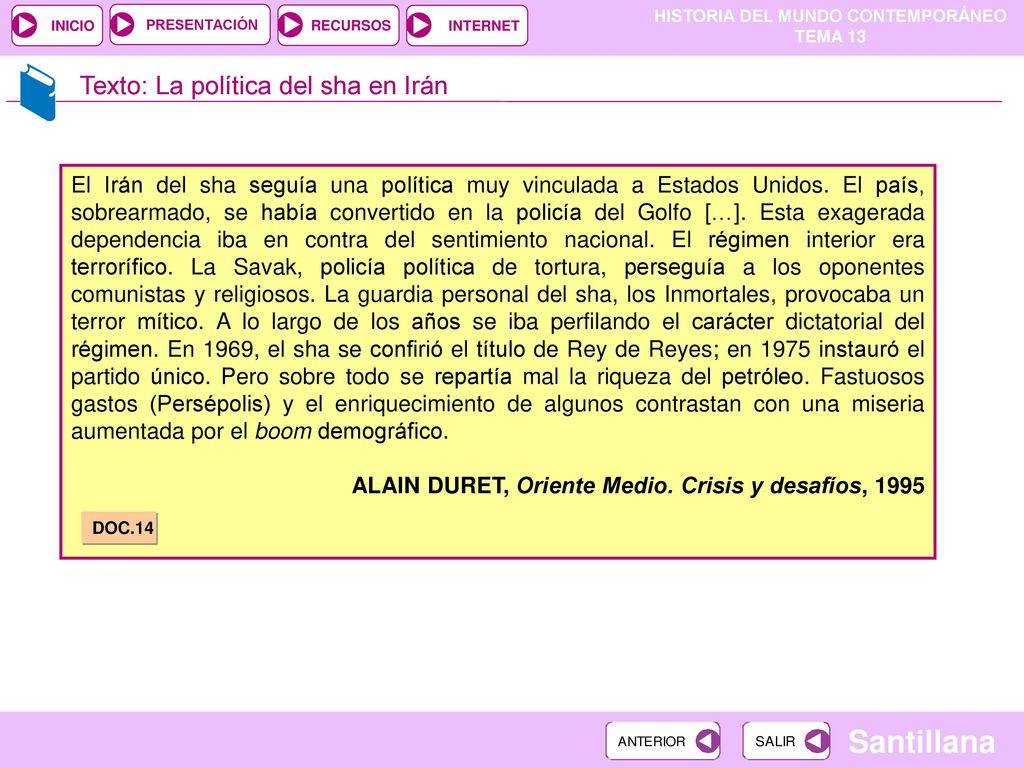
Task: Click the Santillana logo text
Action: (x=921, y=742)
